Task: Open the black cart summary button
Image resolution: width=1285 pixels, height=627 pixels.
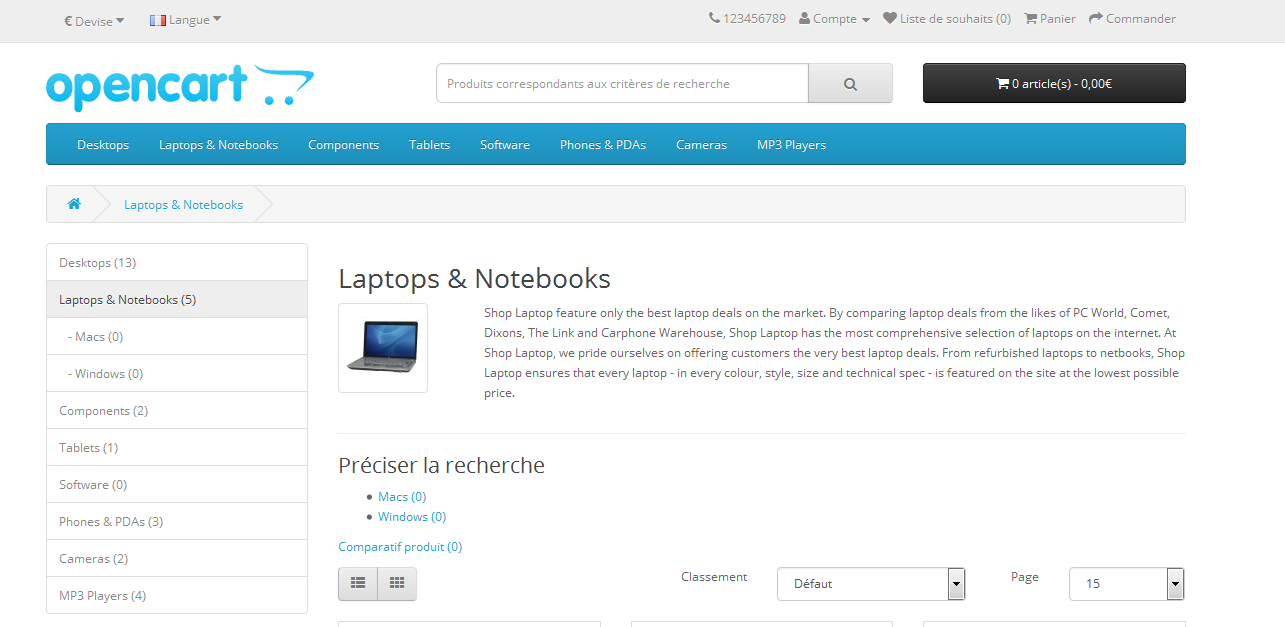Action: point(1054,83)
